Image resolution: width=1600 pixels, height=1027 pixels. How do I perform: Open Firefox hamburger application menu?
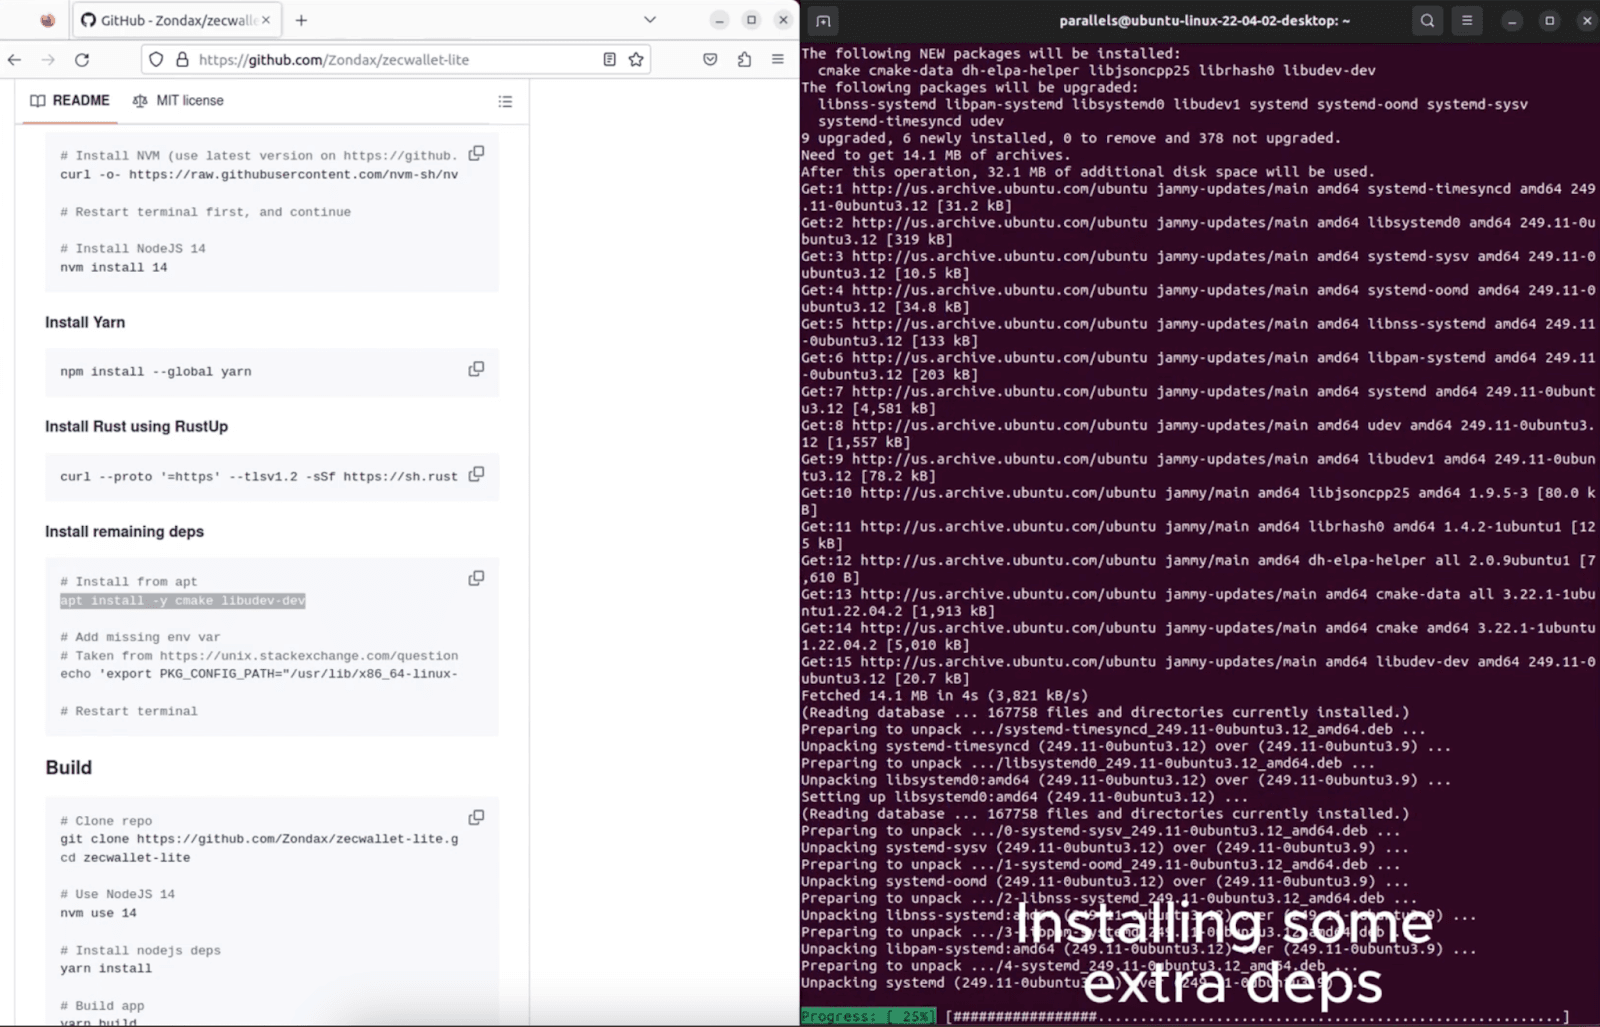pyautogui.click(x=777, y=60)
